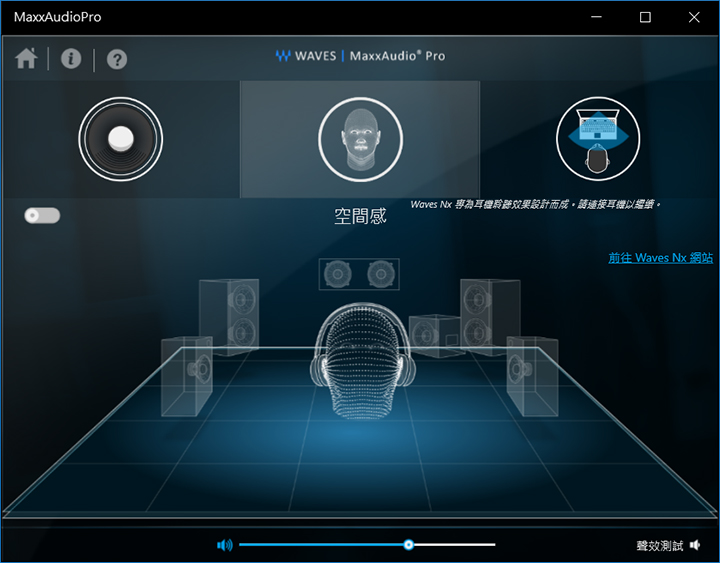Click the rear left surround speaker
The image size is (720, 563).
187,376
